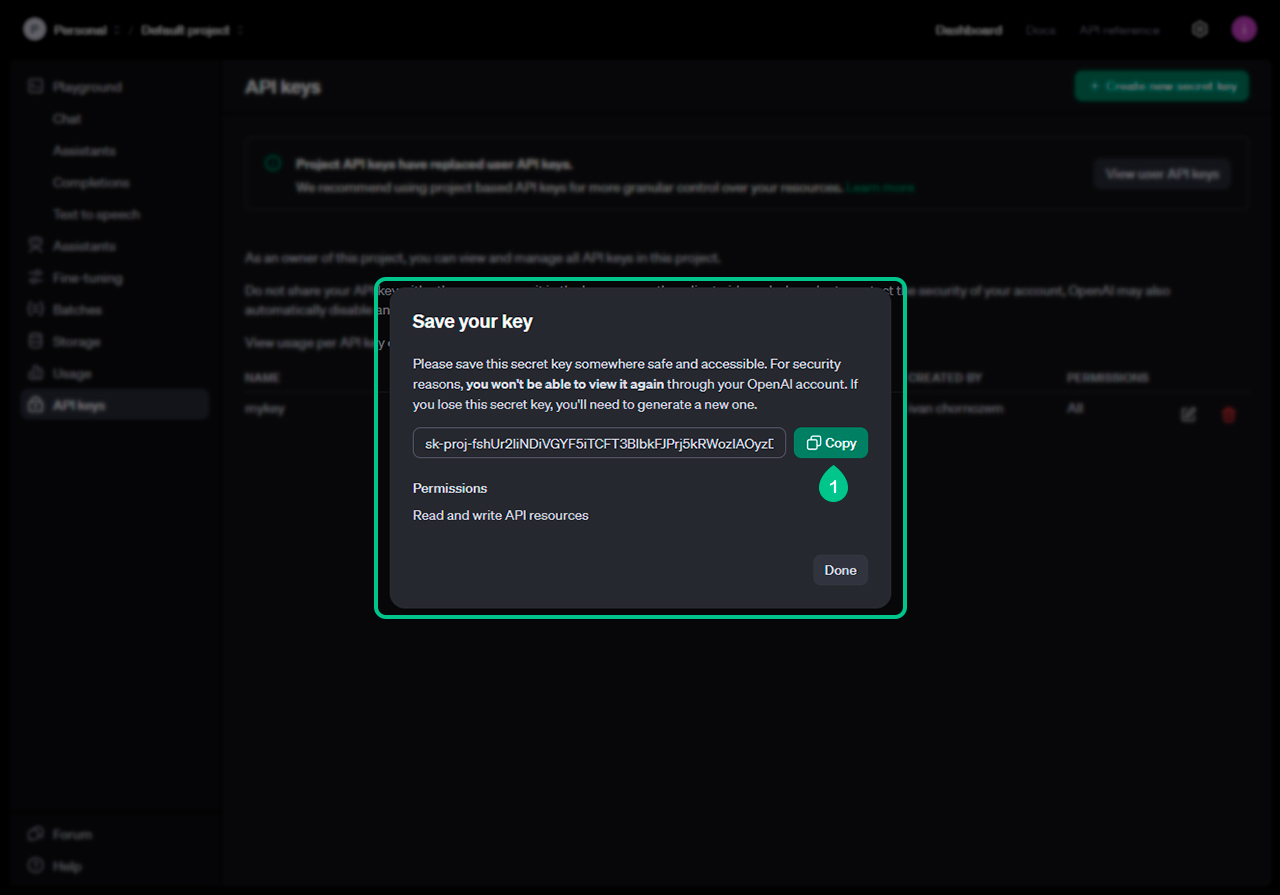Viewport: 1280px width, 895px height.
Task: Click the Storage sidebar icon
Action: click(36, 342)
